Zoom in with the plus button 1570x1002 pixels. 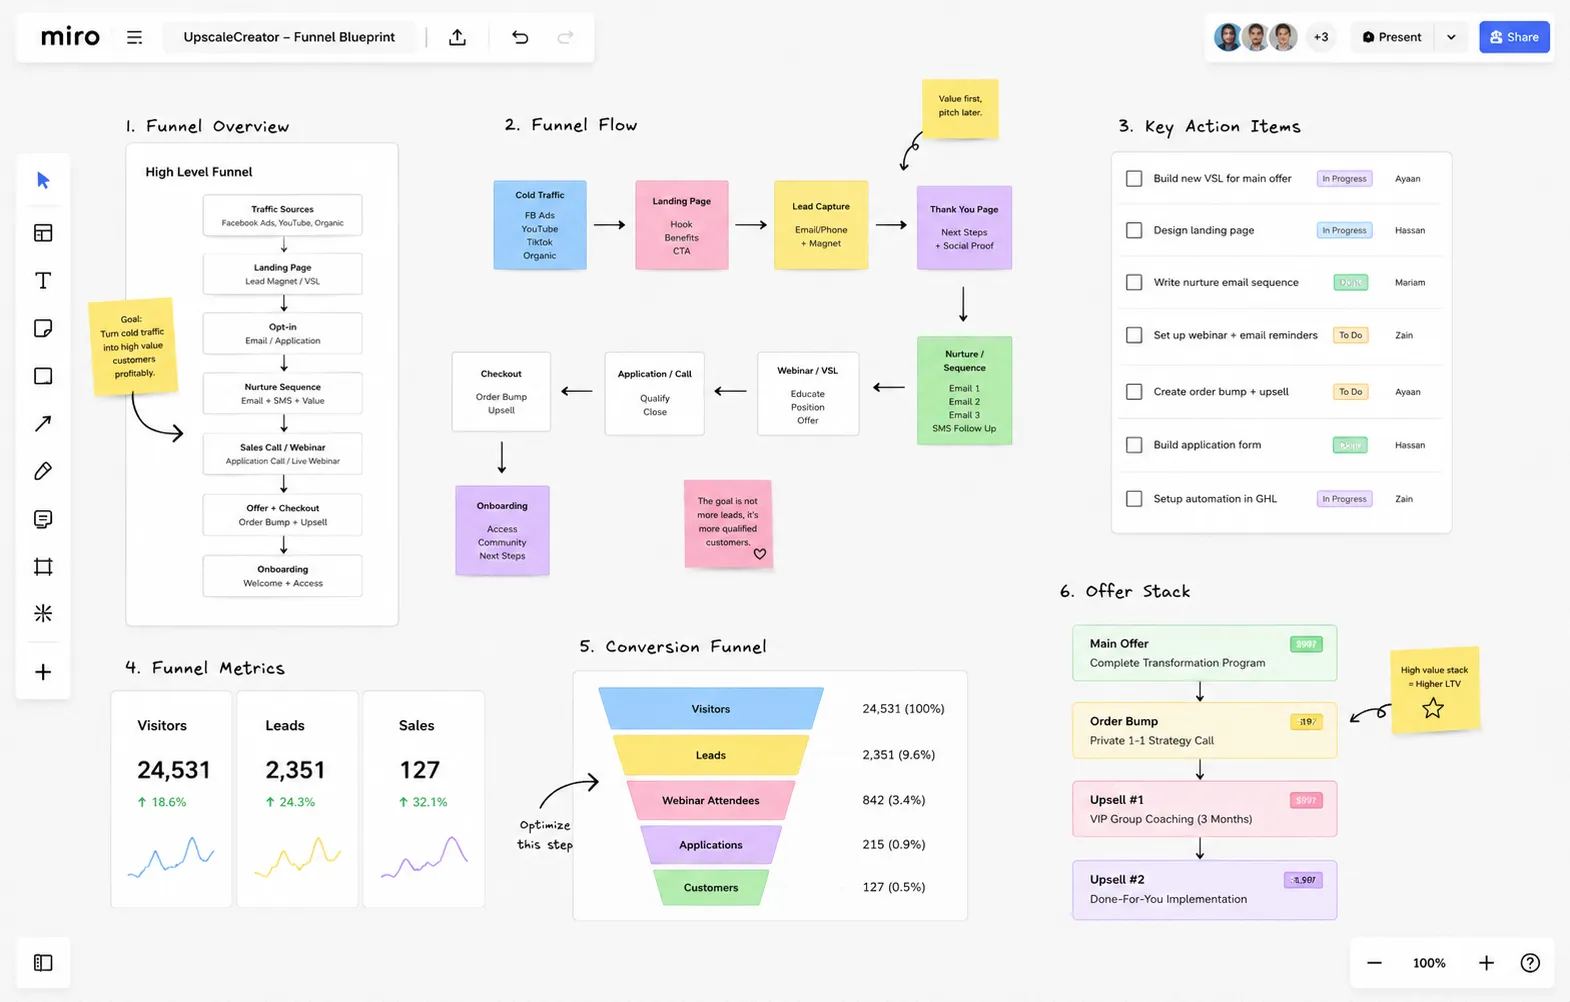pyautogui.click(x=1486, y=963)
